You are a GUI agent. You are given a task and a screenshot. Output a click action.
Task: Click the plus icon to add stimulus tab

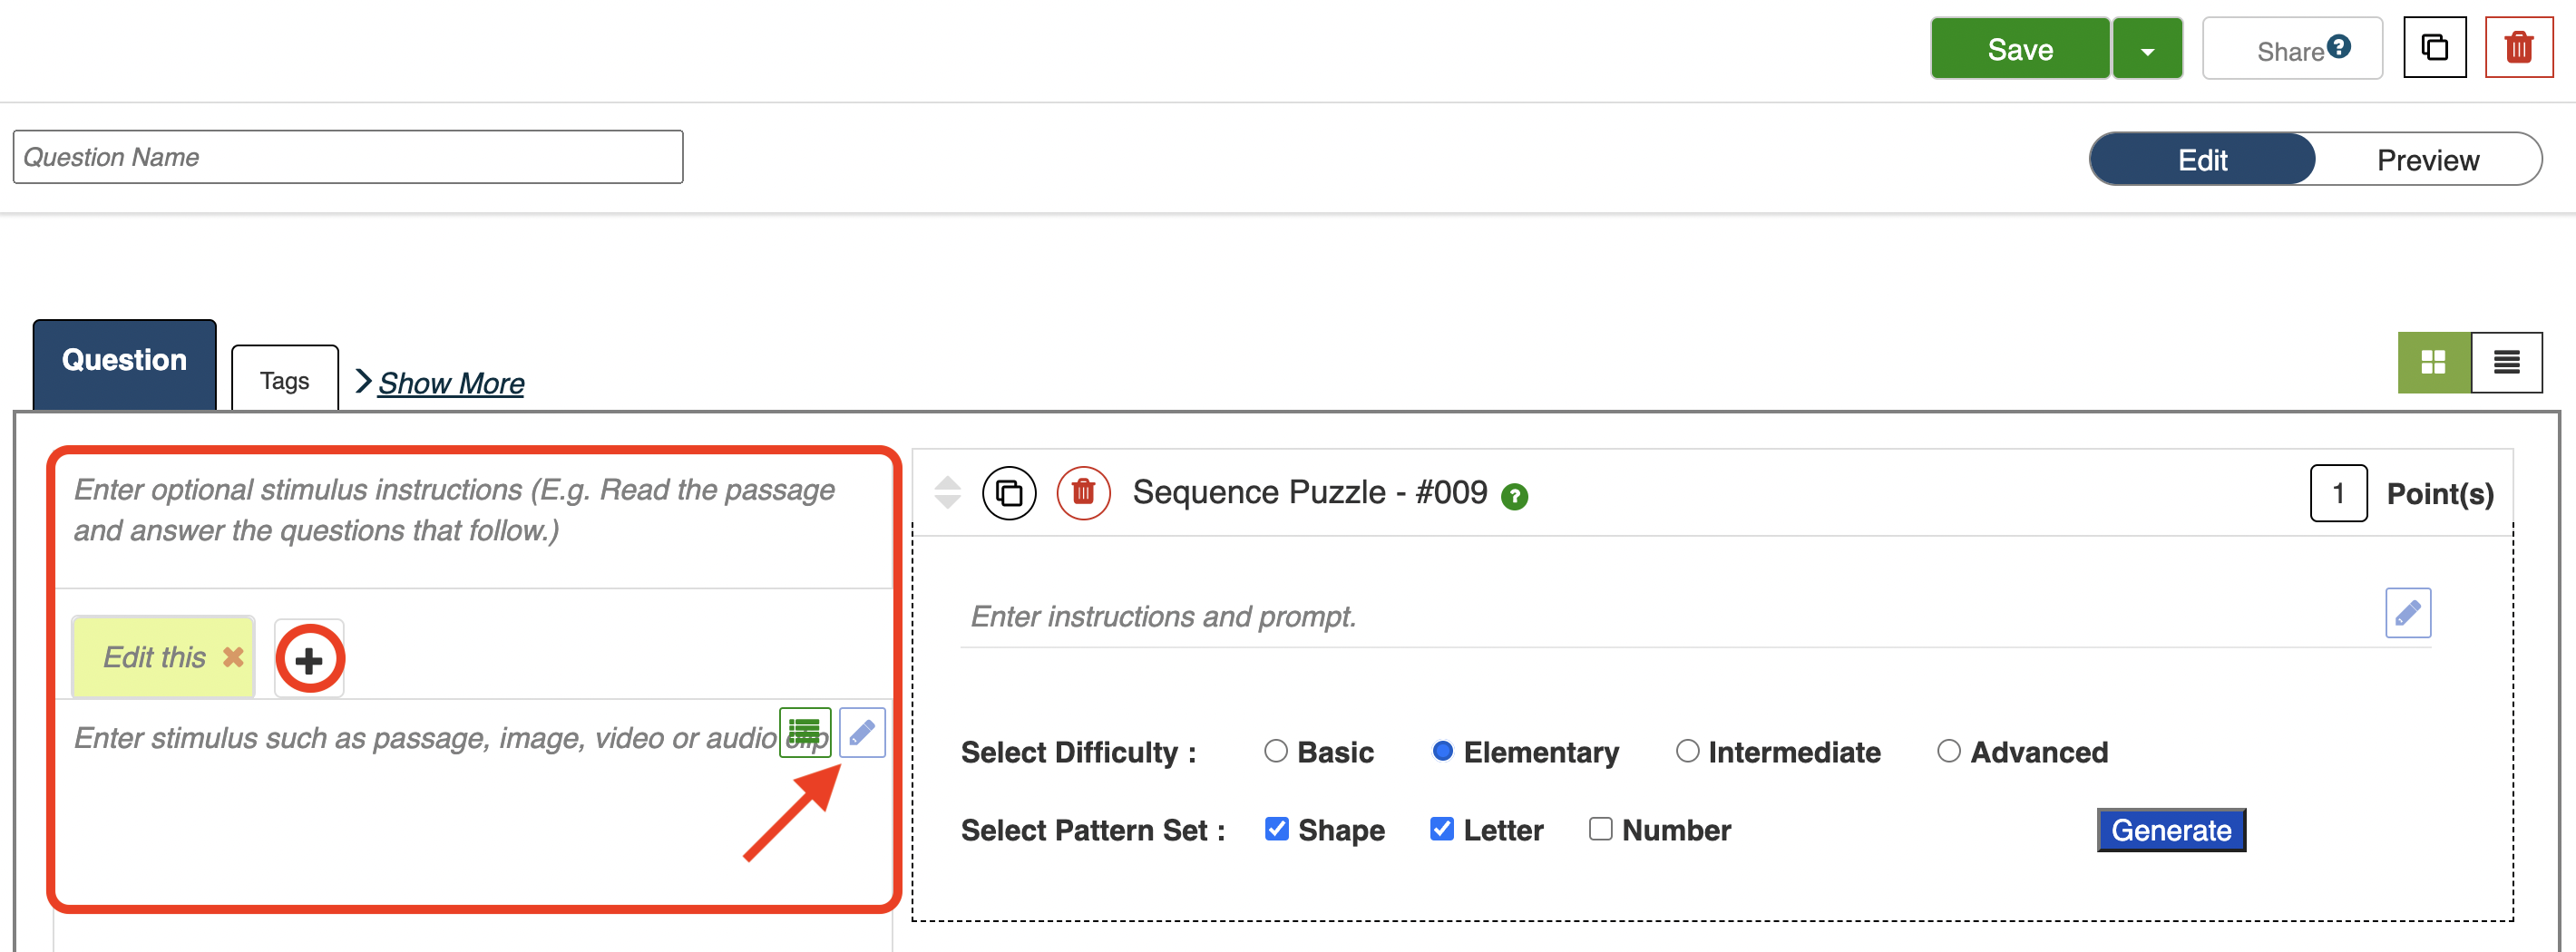click(x=309, y=659)
